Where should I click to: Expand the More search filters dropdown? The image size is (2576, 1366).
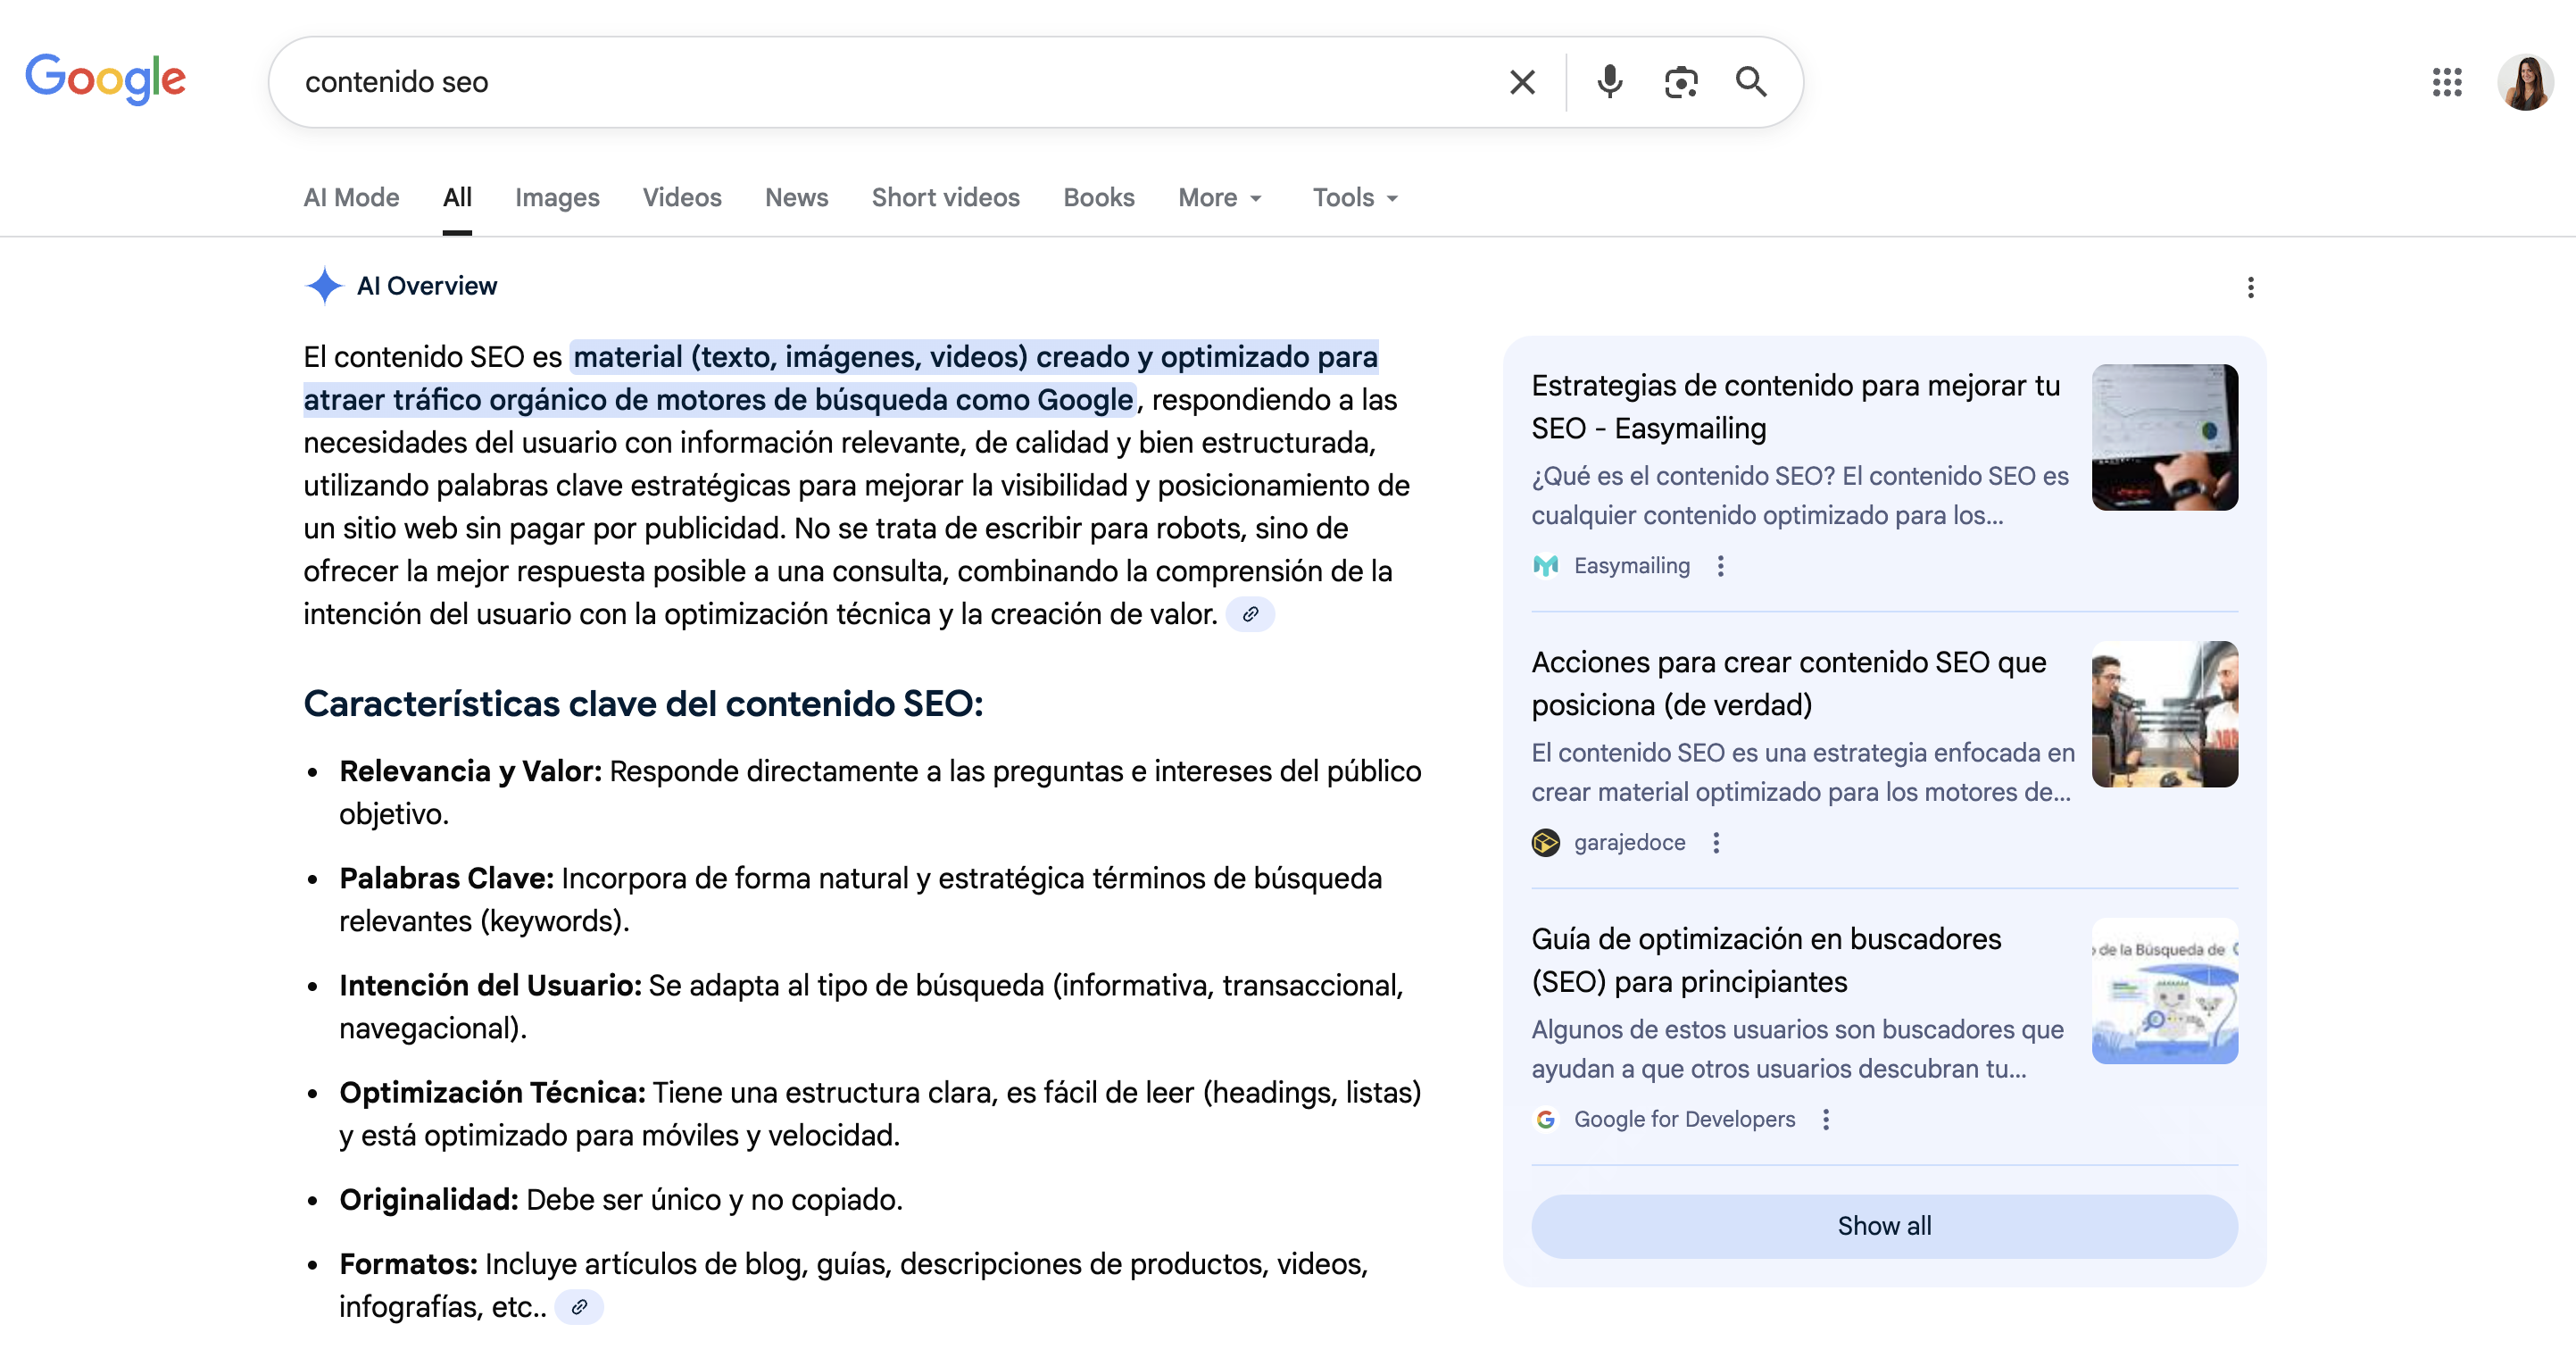click(x=1219, y=198)
